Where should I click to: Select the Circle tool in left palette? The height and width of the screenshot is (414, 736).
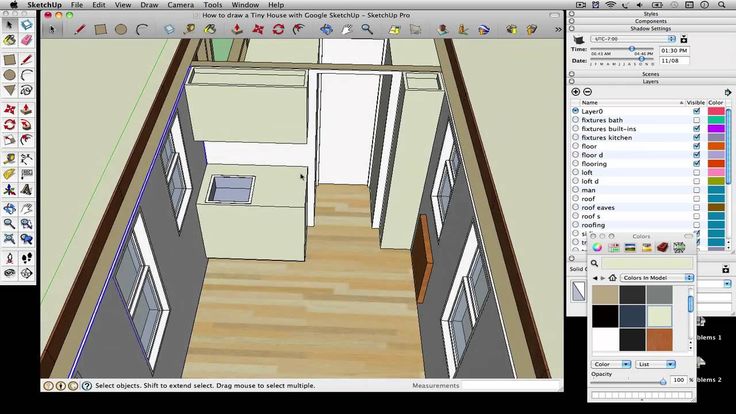9,75
